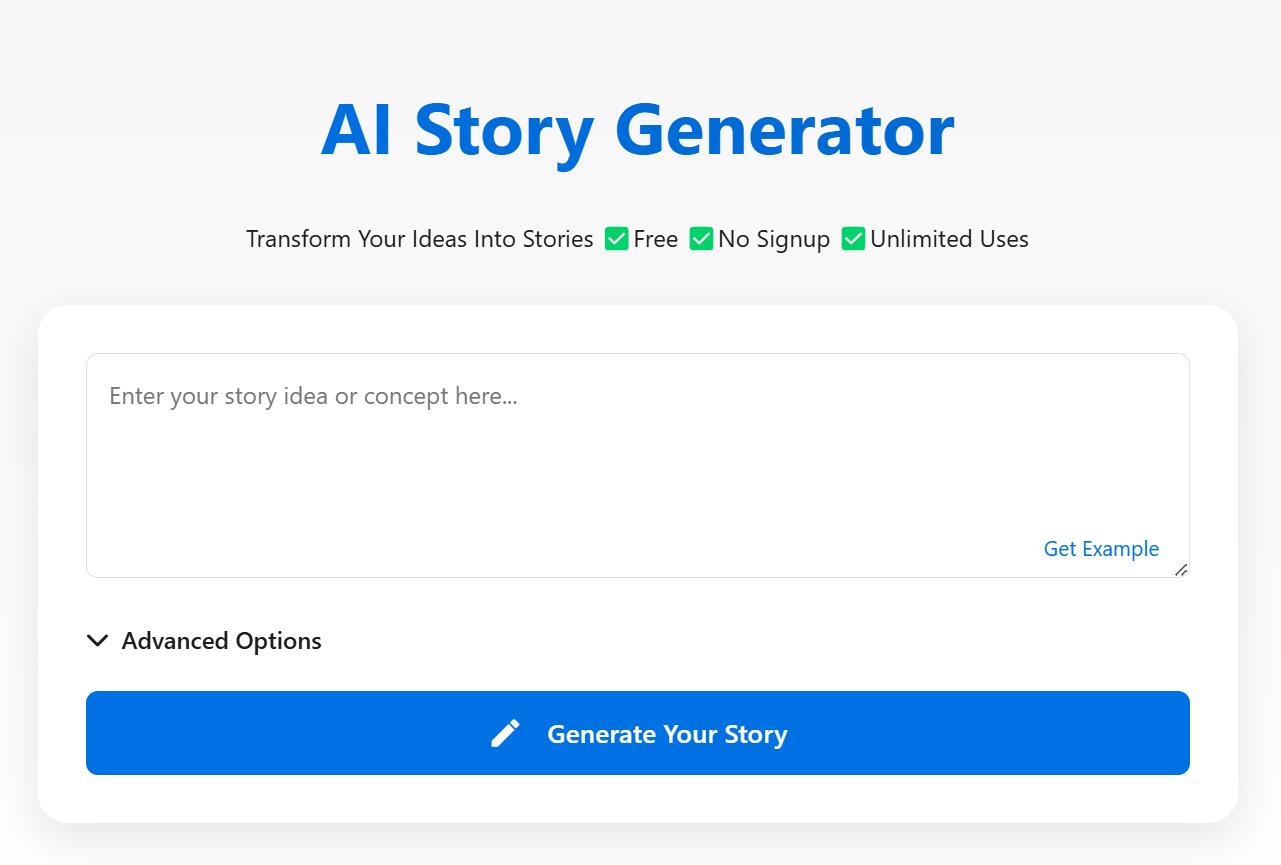This screenshot has width=1281, height=865.
Task: Click the green checkmark beside No Signup
Action: click(x=701, y=239)
